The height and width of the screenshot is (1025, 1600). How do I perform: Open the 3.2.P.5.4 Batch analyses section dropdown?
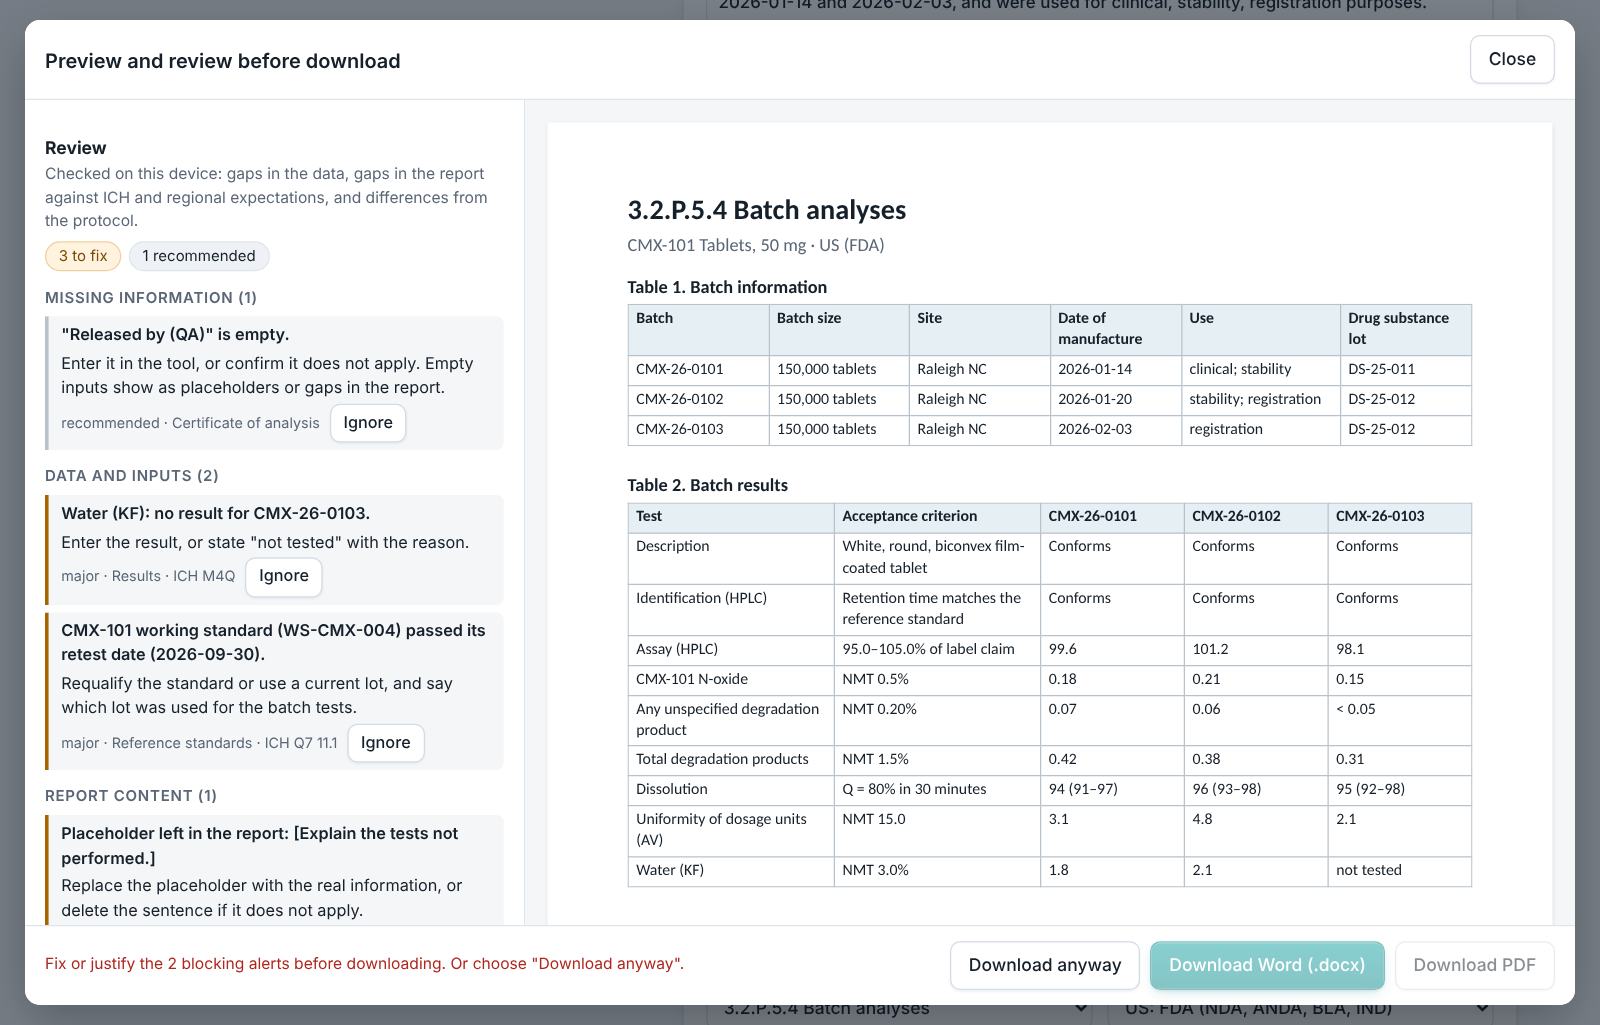tap(900, 1008)
